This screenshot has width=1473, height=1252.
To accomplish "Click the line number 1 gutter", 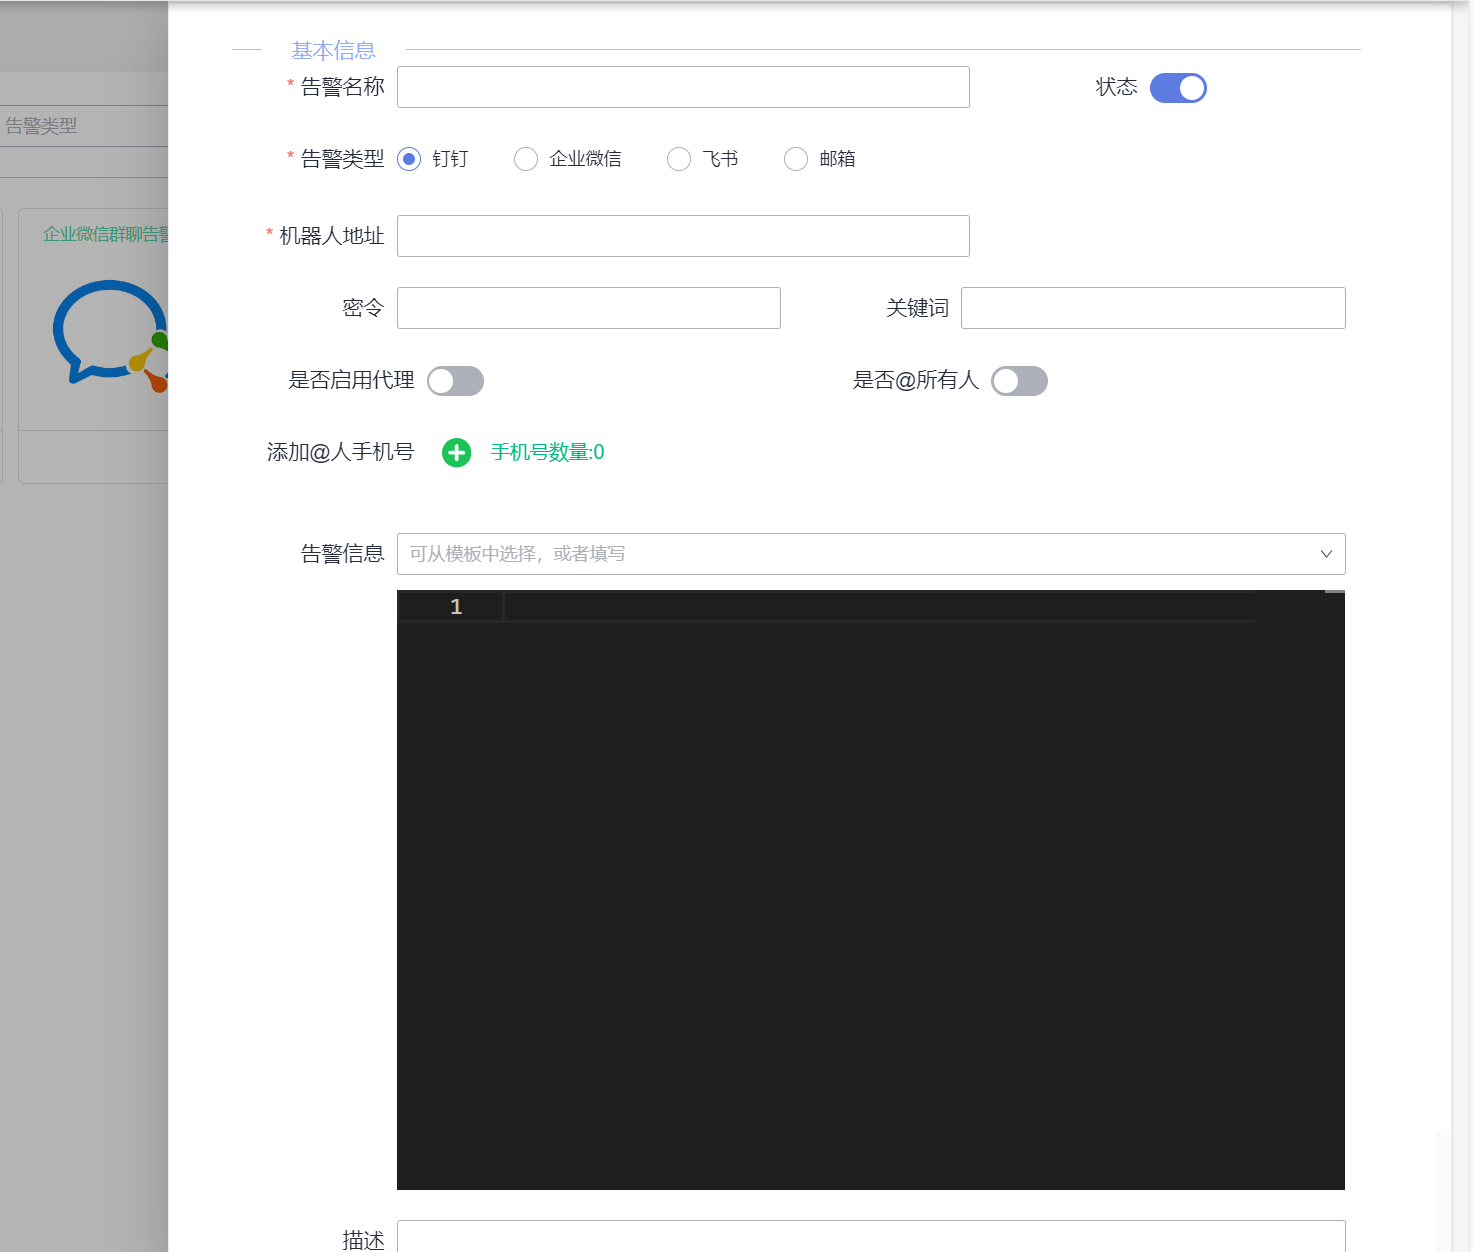I will tap(456, 607).
